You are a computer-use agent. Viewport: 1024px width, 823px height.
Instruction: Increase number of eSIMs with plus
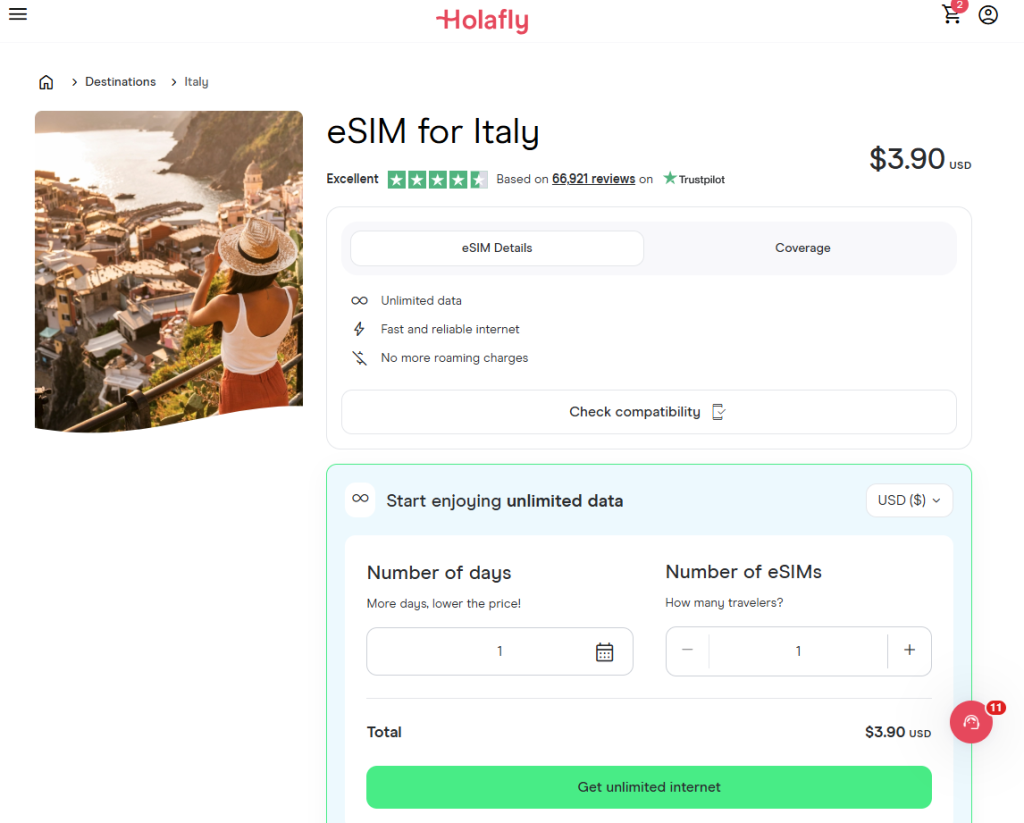click(x=909, y=651)
